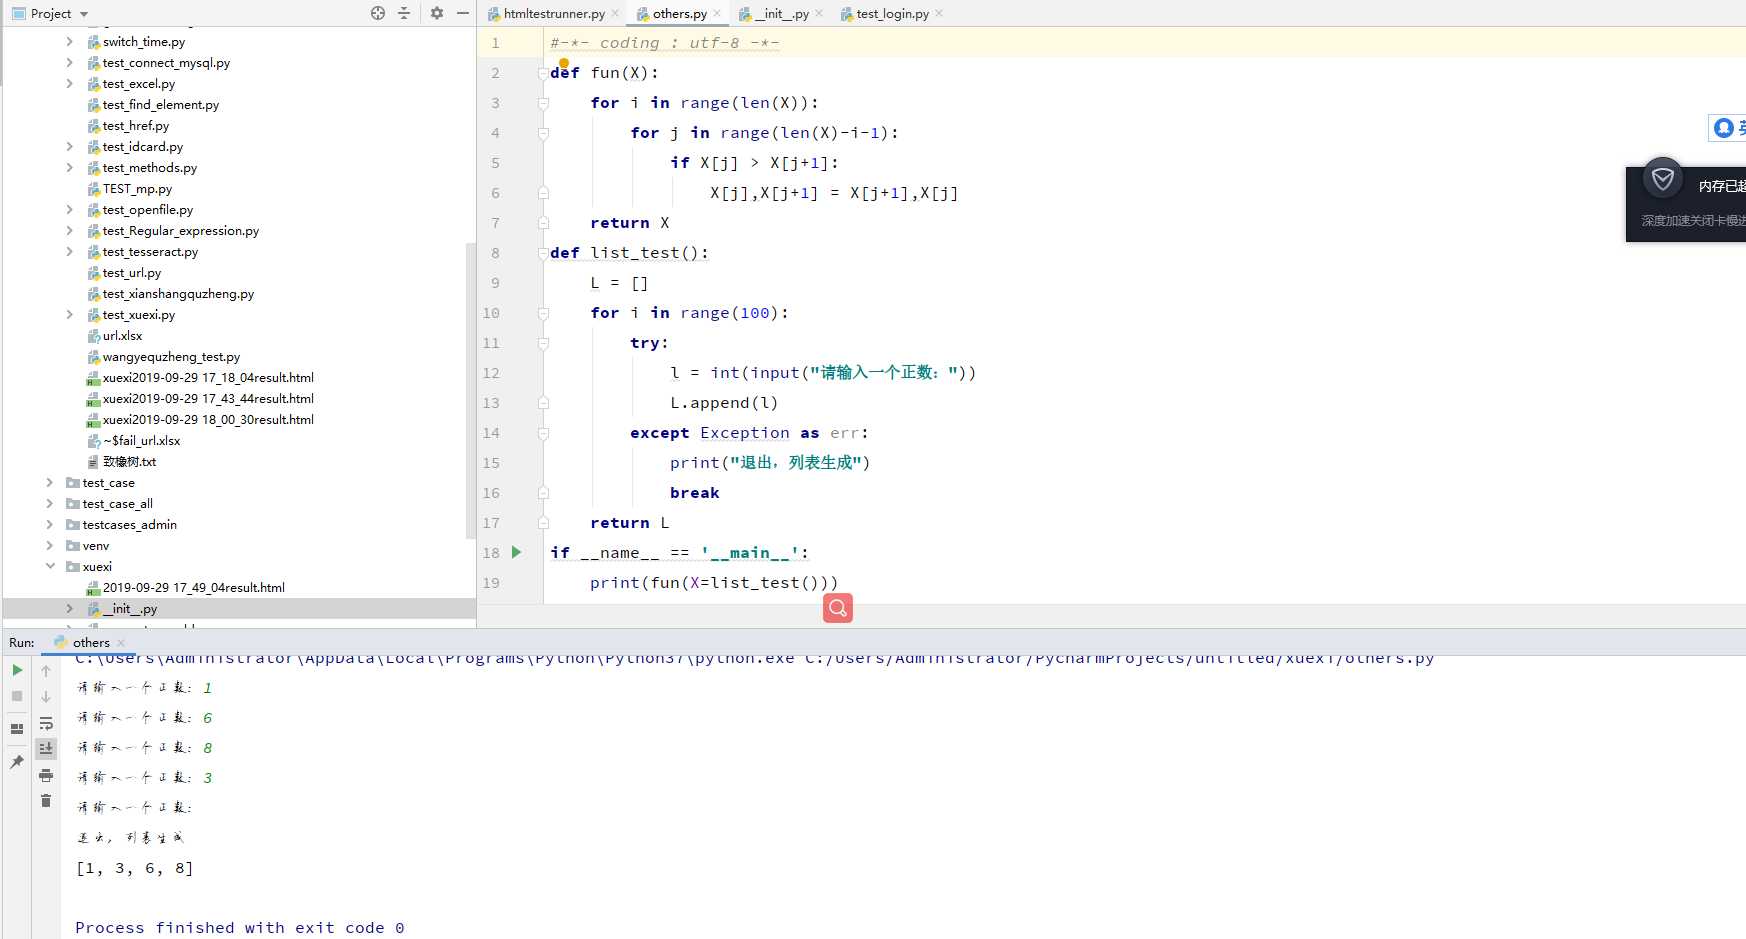Expand test_Regular_expression.py node

(69, 231)
